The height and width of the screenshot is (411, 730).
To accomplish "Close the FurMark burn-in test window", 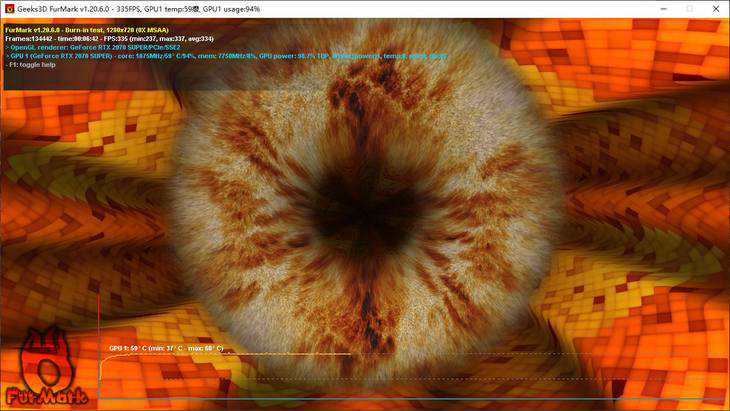I will 715,8.
